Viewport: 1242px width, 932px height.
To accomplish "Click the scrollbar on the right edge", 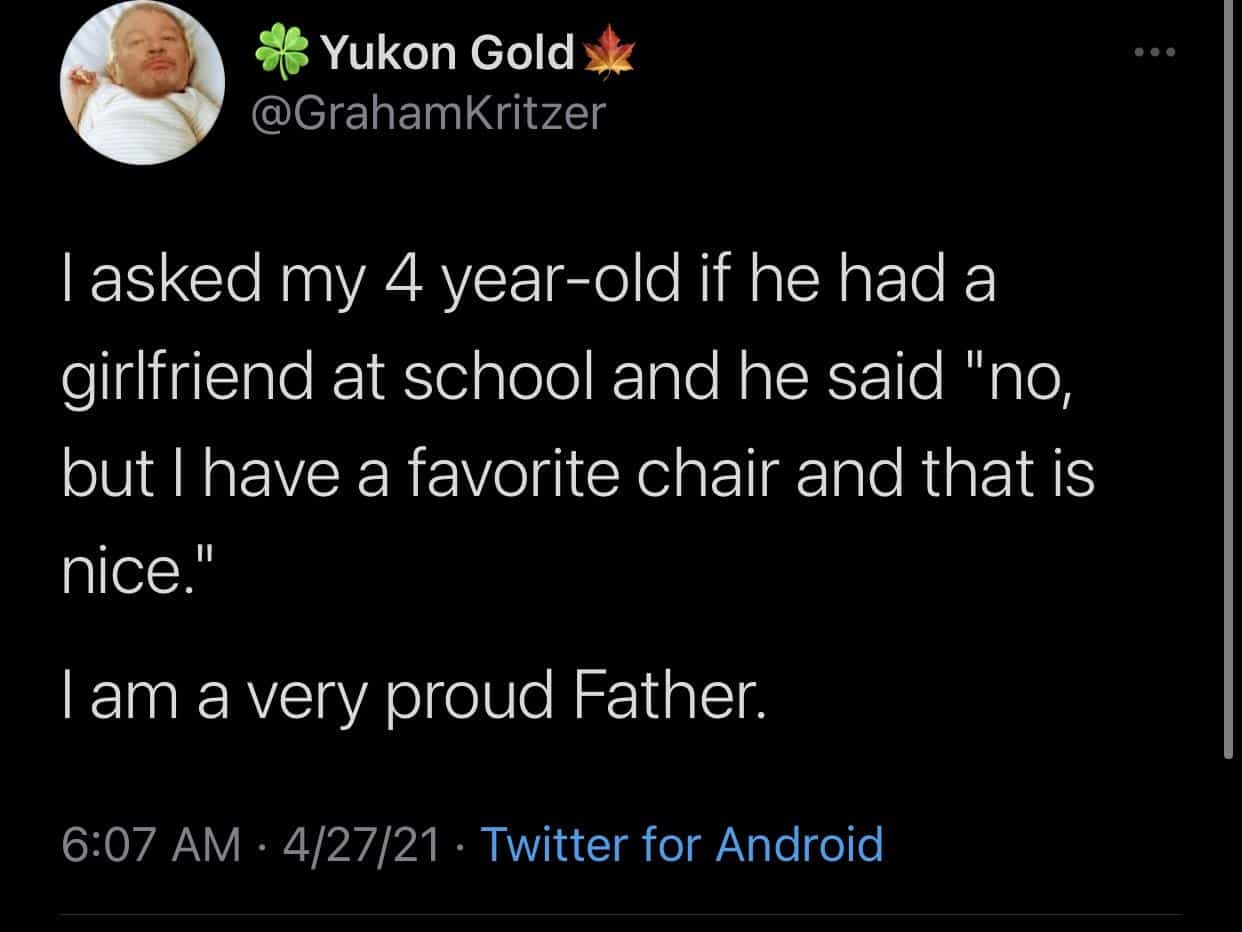I will [x=1228, y=380].
